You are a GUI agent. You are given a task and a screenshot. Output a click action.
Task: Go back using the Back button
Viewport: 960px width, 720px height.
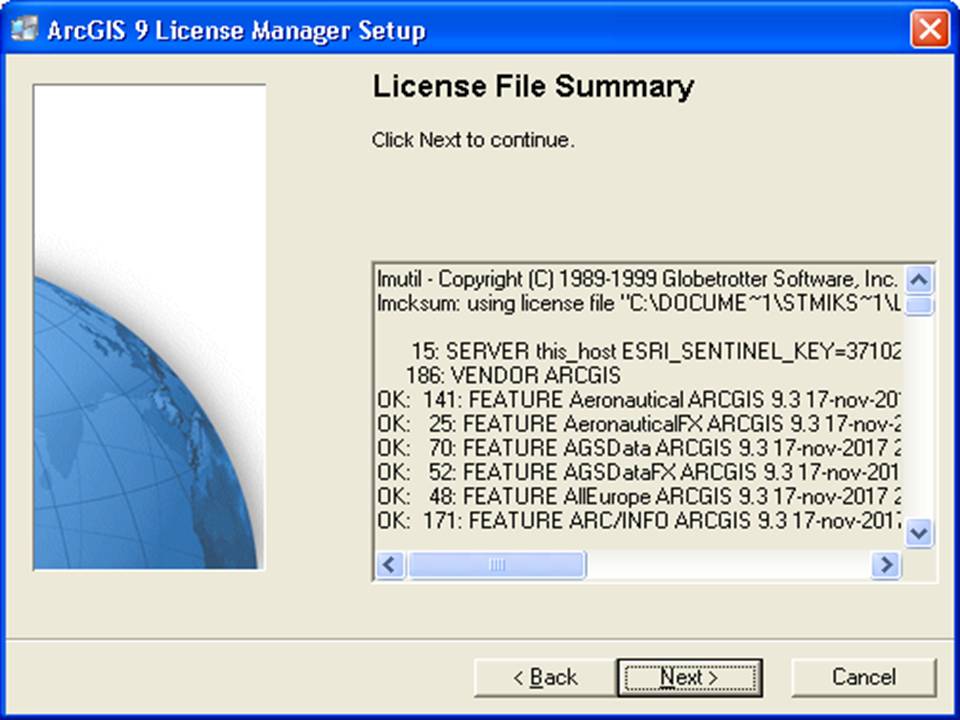point(544,677)
